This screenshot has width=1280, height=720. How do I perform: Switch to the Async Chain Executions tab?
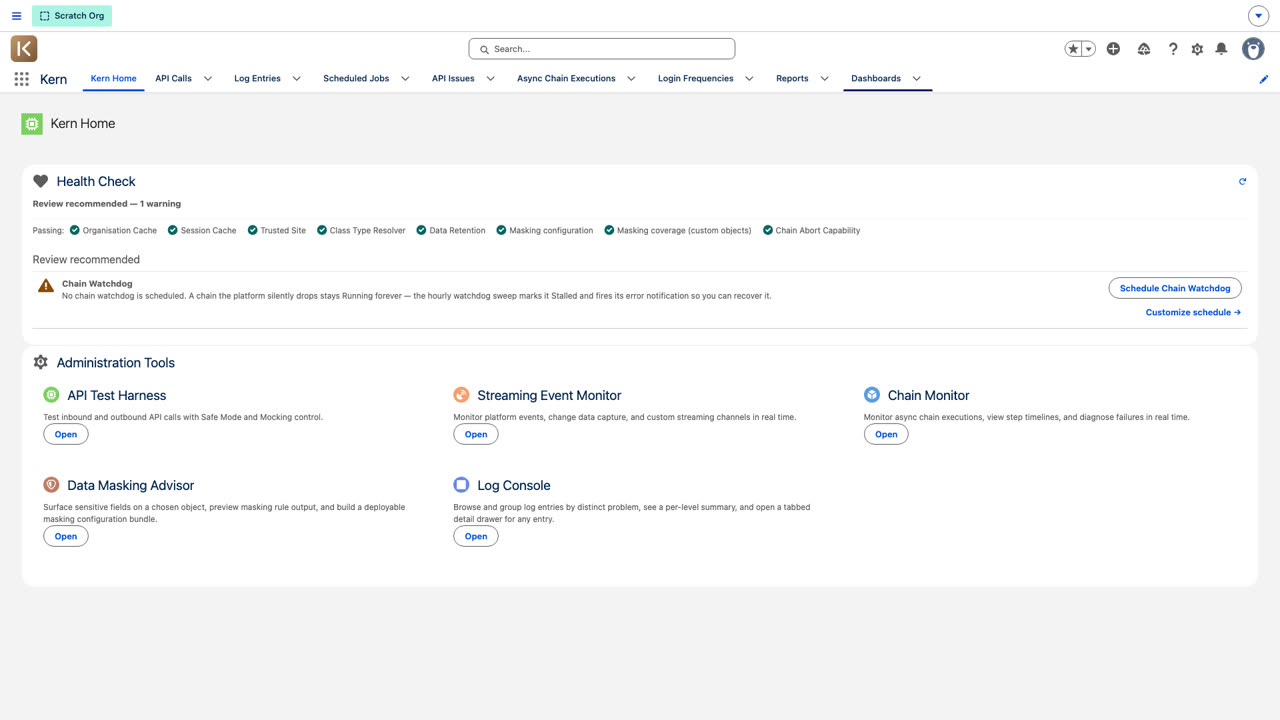tap(566, 79)
